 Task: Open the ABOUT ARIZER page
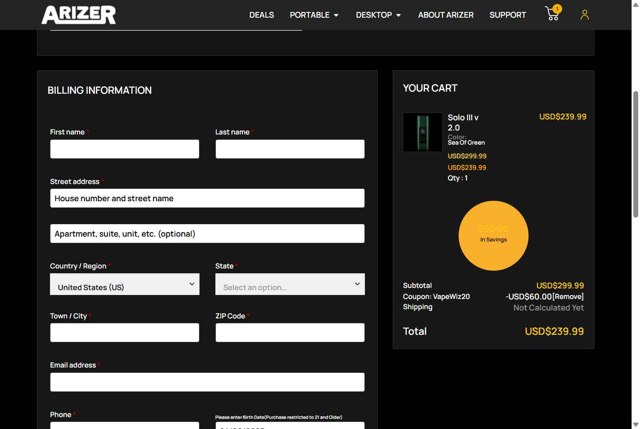coord(446,15)
